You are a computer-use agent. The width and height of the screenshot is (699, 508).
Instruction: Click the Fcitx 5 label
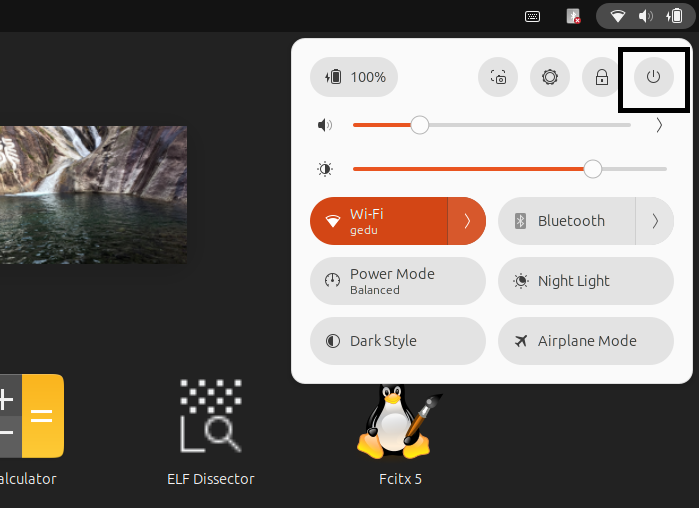(x=400, y=479)
